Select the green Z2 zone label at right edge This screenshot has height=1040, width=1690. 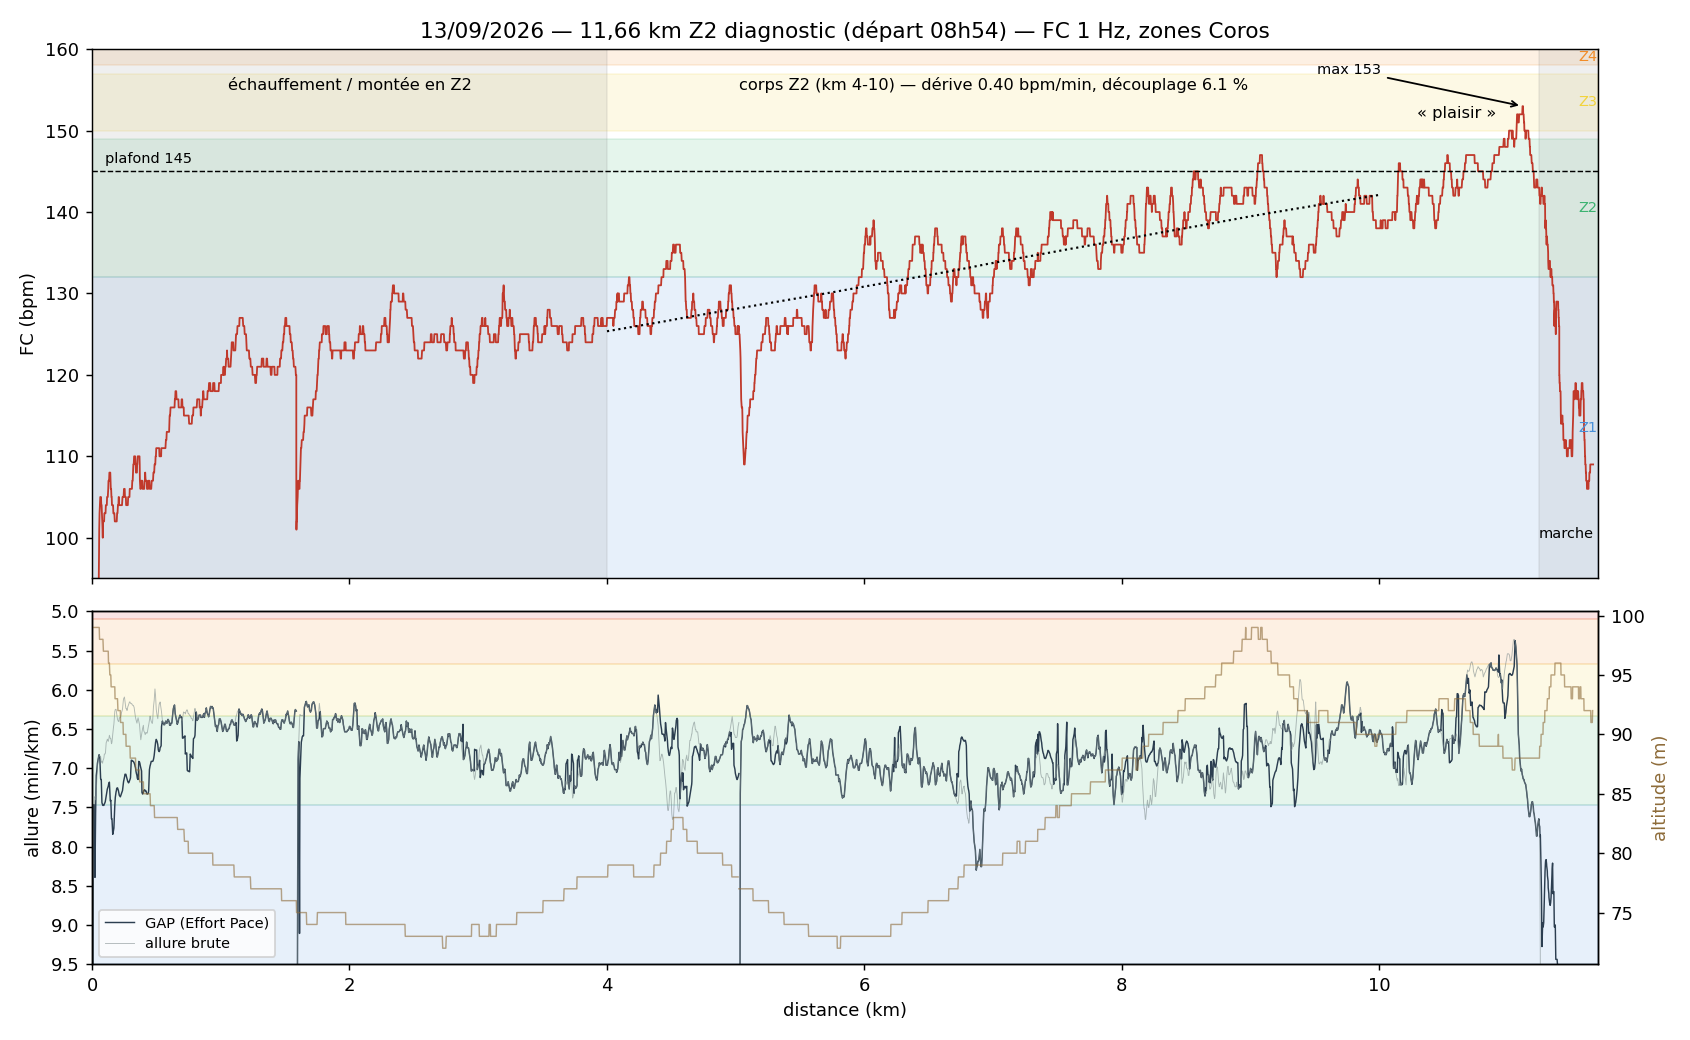(x=1587, y=208)
